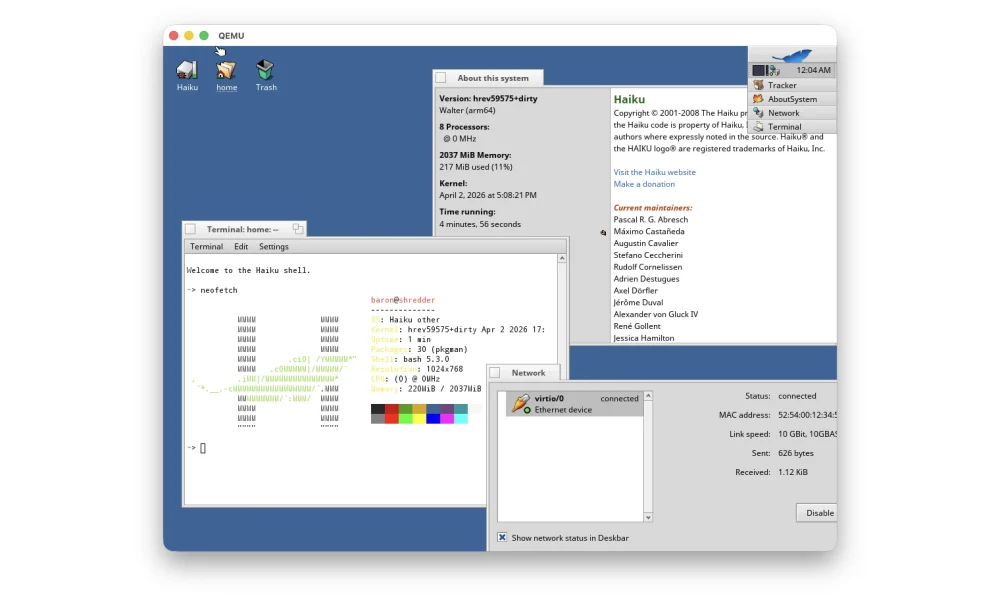Uncheck Show network status in Deskbar
This screenshot has height=600, width=1000.
tap(503, 537)
